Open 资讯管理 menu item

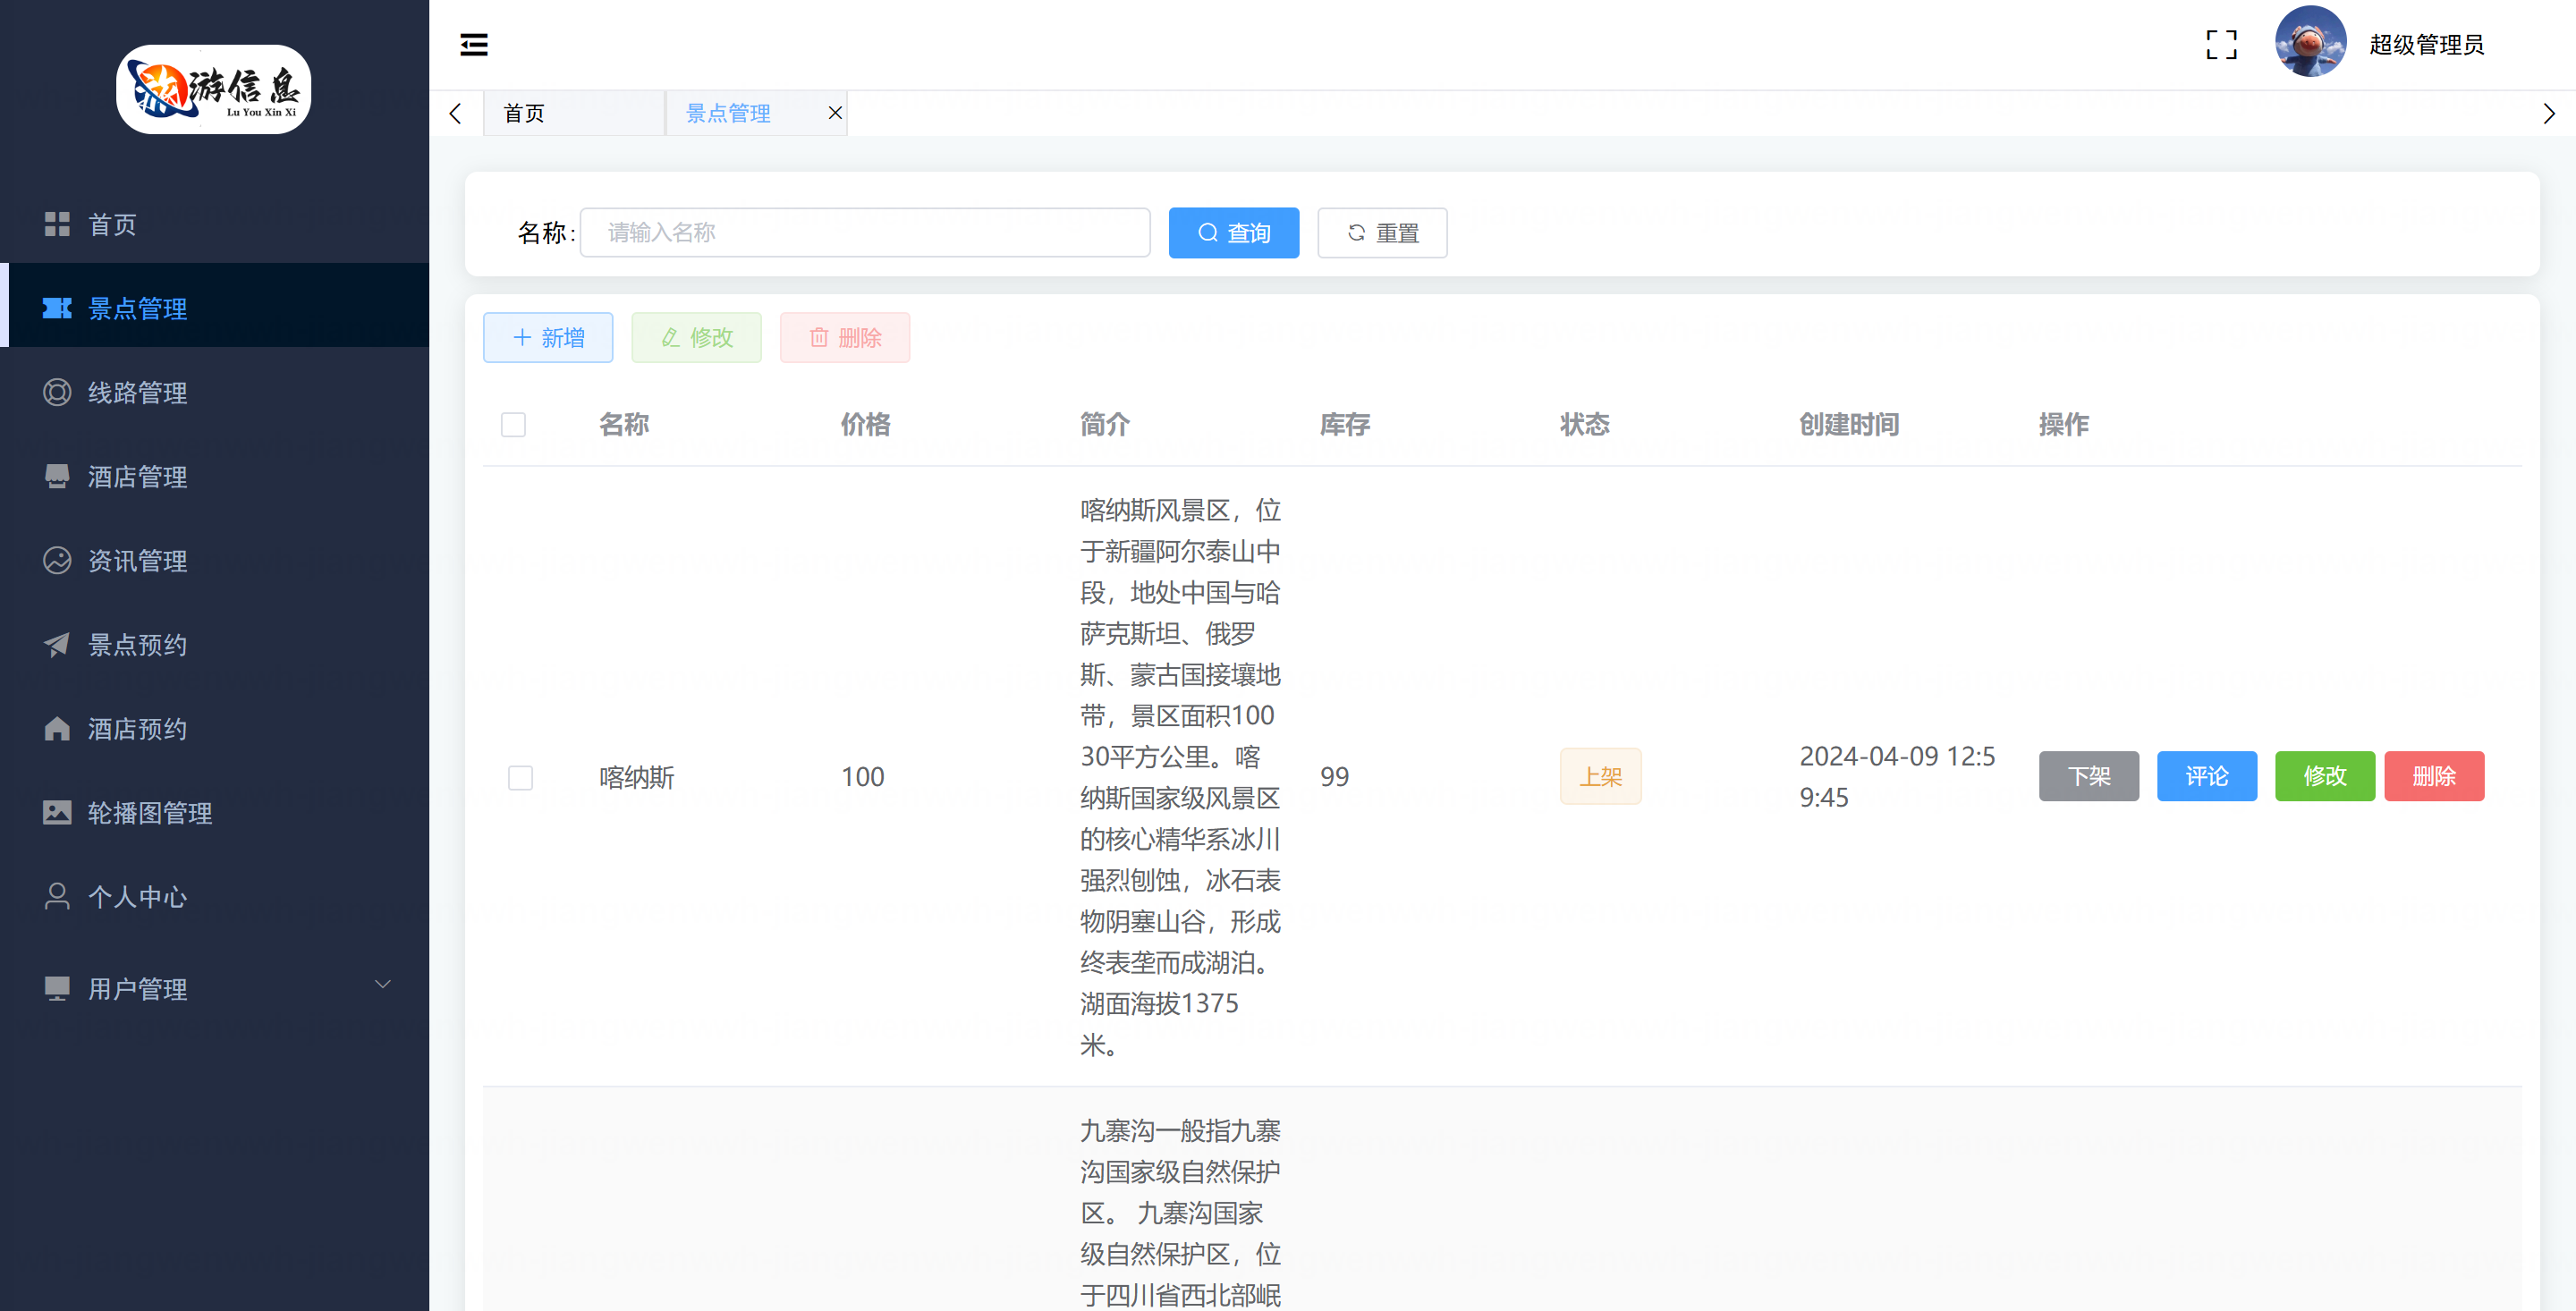pos(137,561)
